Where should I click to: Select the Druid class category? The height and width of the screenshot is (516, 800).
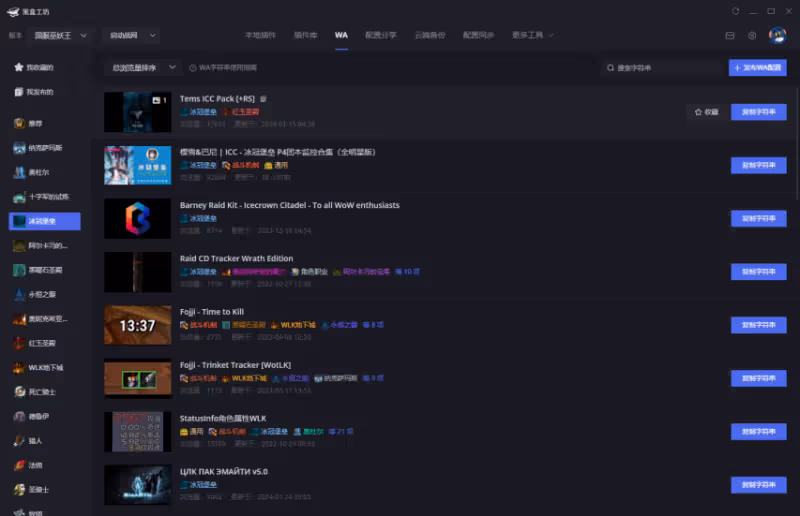[32, 416]
